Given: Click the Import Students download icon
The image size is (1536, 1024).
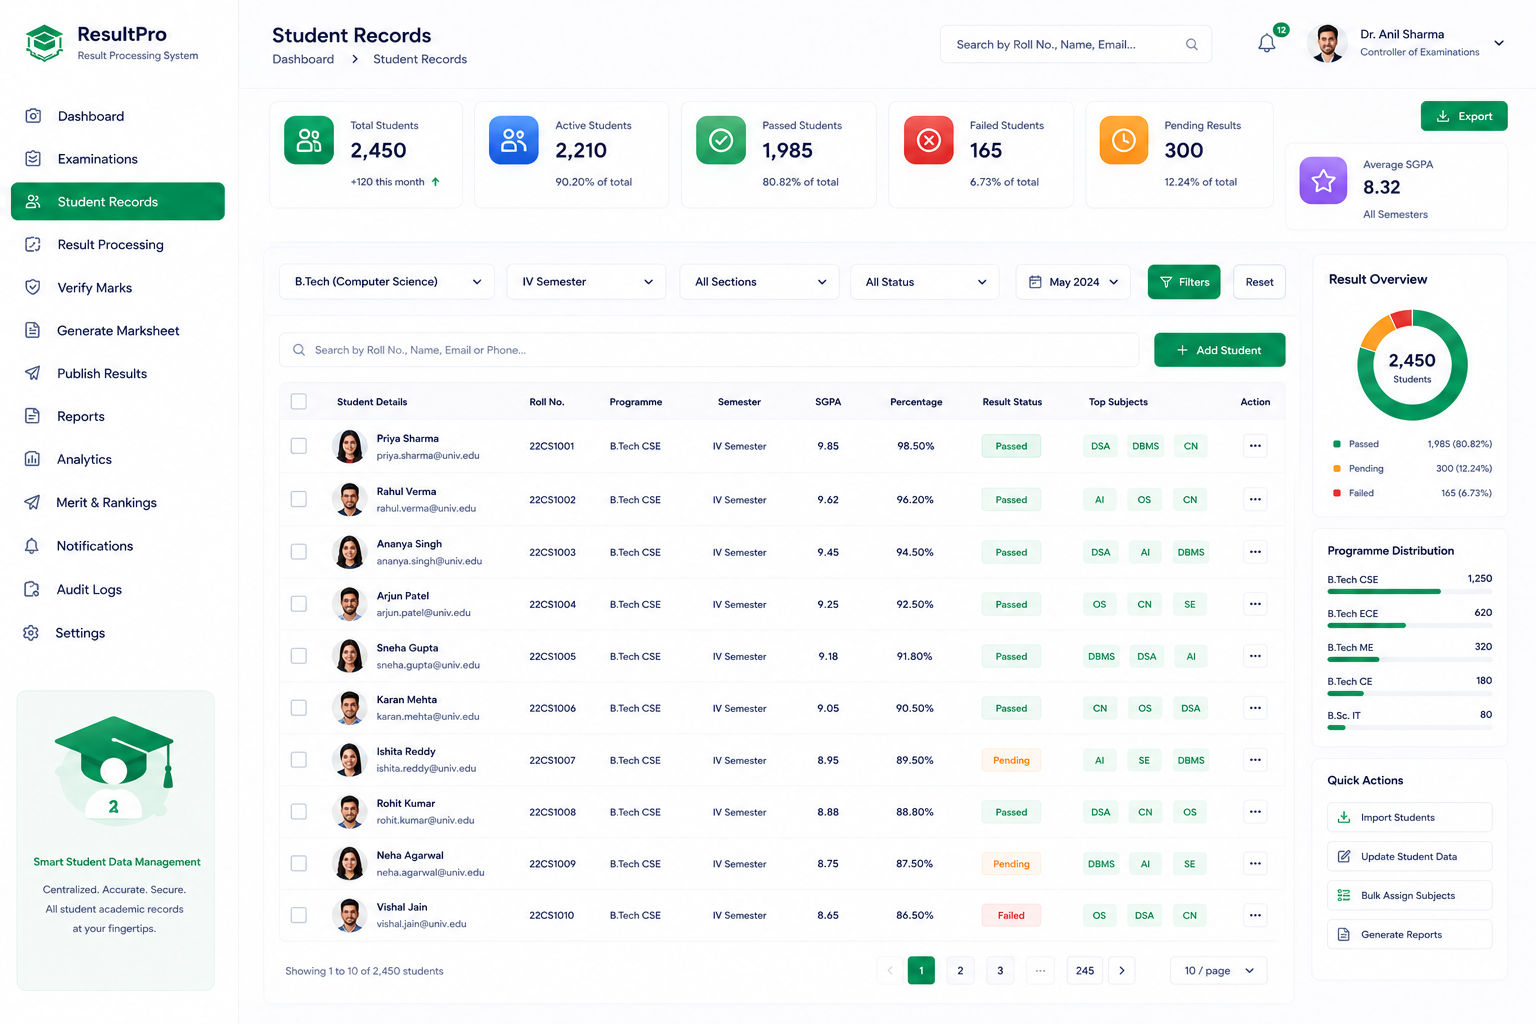Looking at the screenshot, I should pyautogui.click(x=1344, y=817).
